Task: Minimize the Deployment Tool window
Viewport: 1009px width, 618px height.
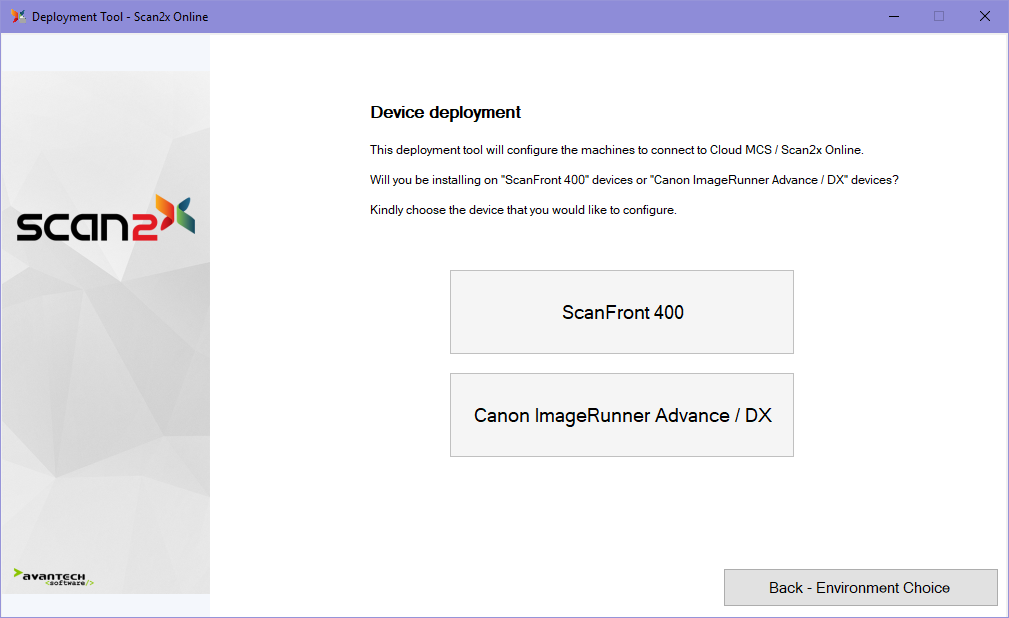Action: tap(892, 16)
